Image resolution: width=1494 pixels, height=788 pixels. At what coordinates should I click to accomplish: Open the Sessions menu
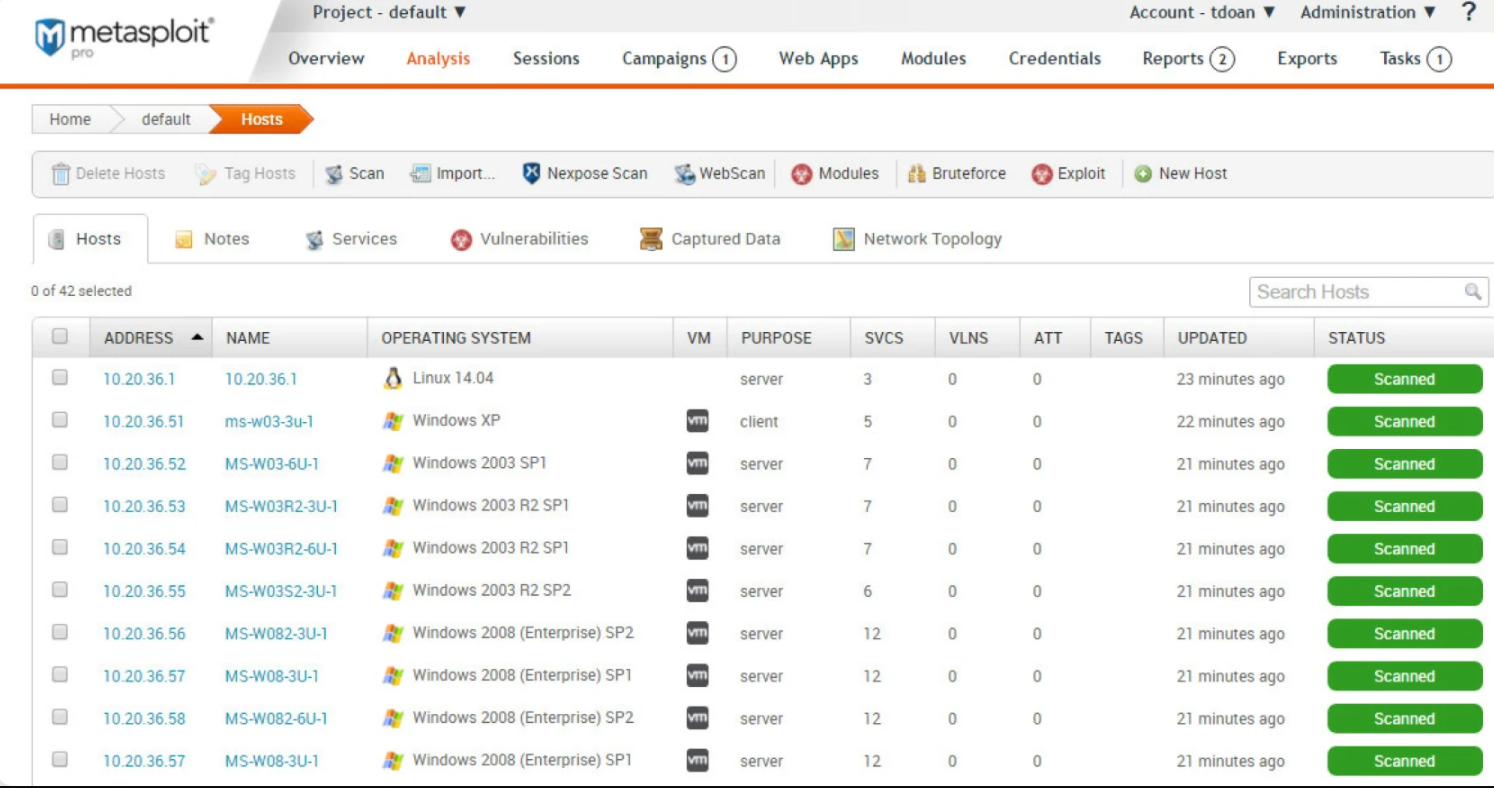pyautogui.click(x=546, y=59)
